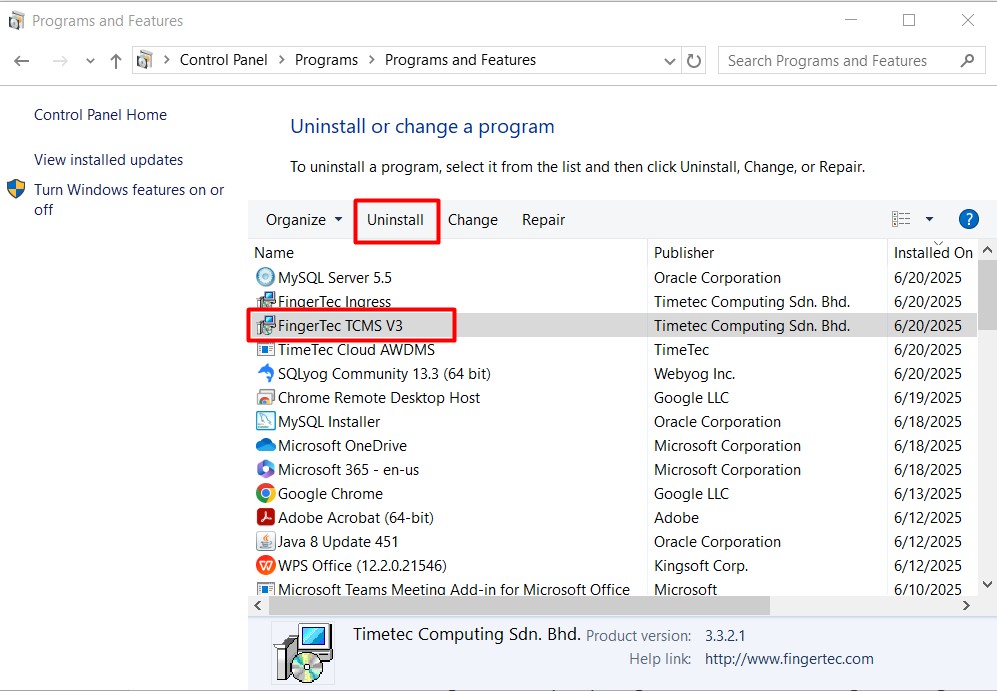Screen dimensions: 997x691
Task: Select SQLyog Community 13.3 (64 bit) name
Action: tap(385, 374)
